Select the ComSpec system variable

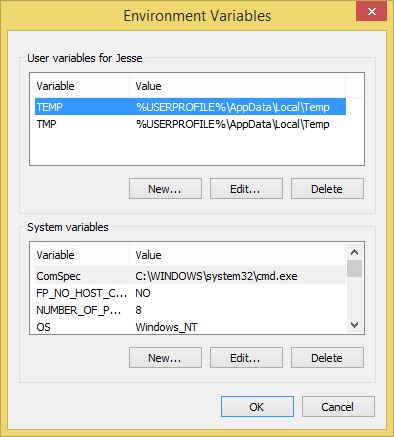(190, 276)
